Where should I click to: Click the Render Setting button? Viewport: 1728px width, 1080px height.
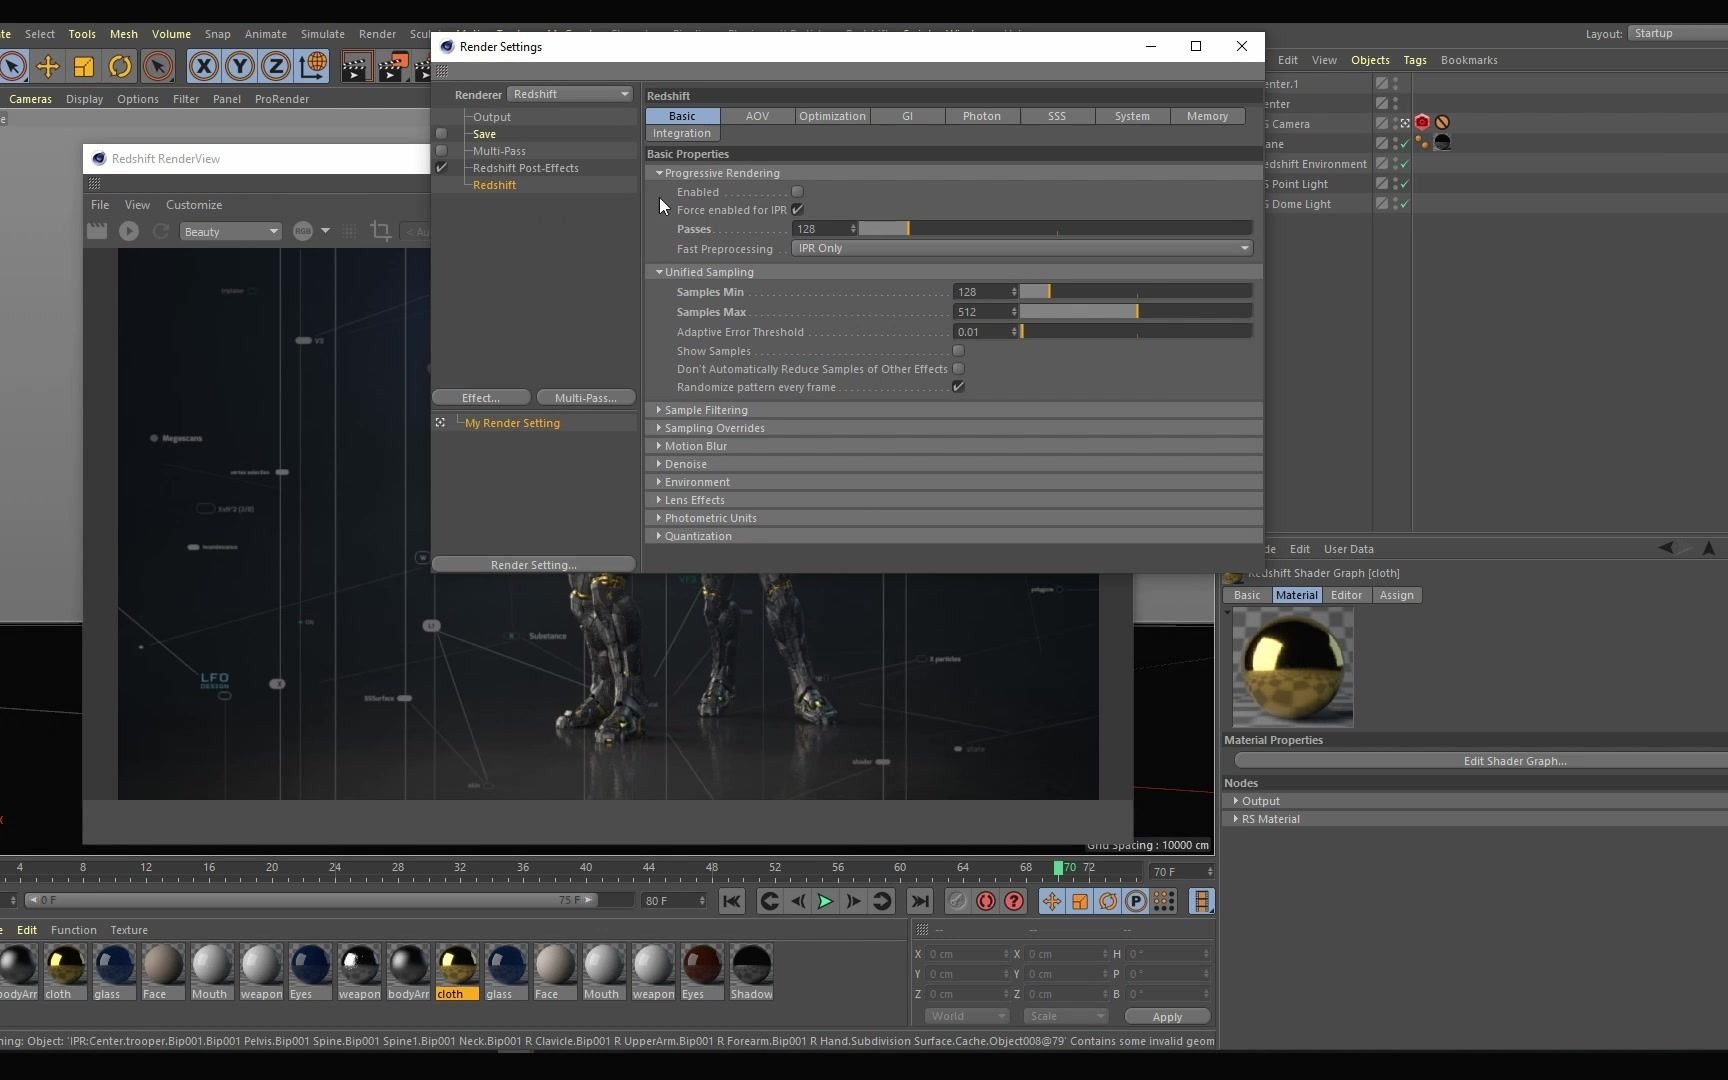coord(533,564)
